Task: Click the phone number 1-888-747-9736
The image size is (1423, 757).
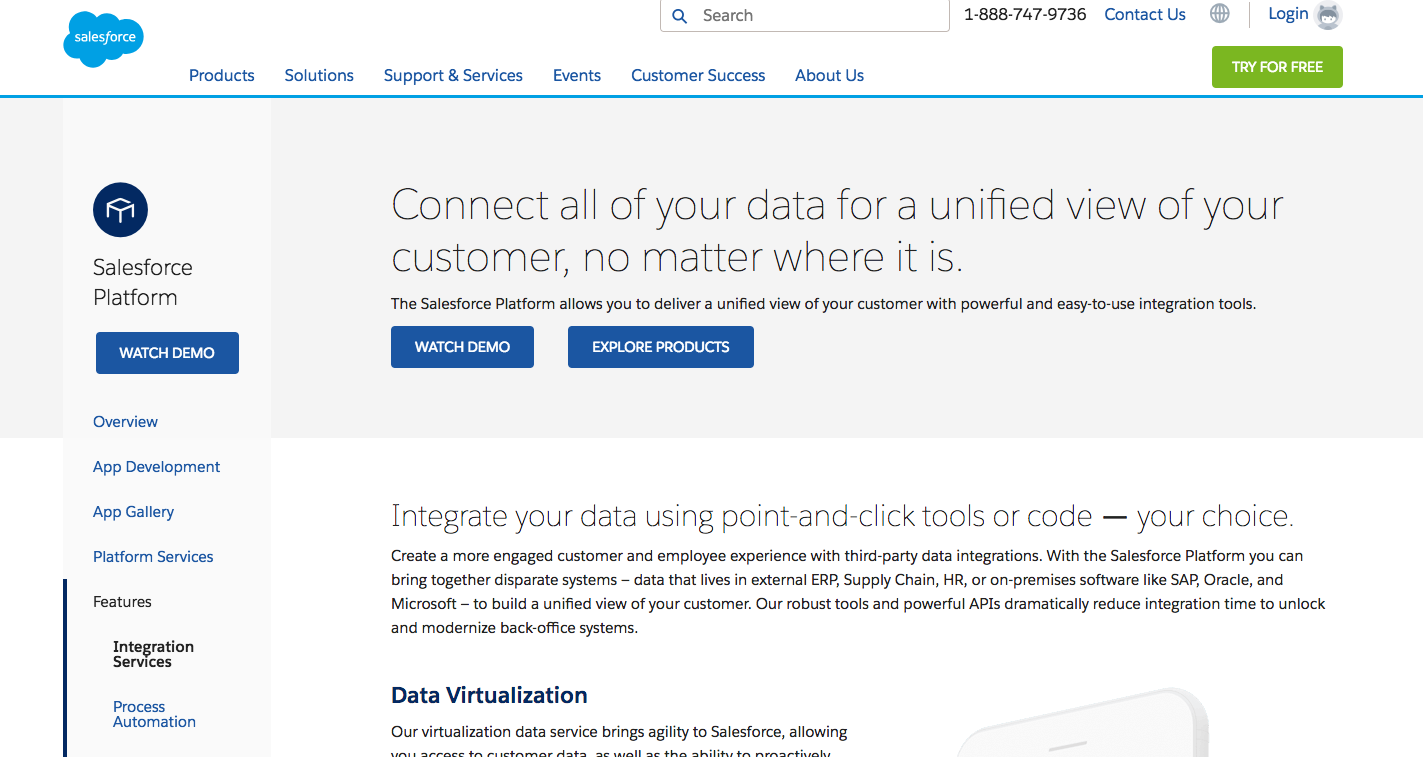Action: click(x=1025, y=14)
